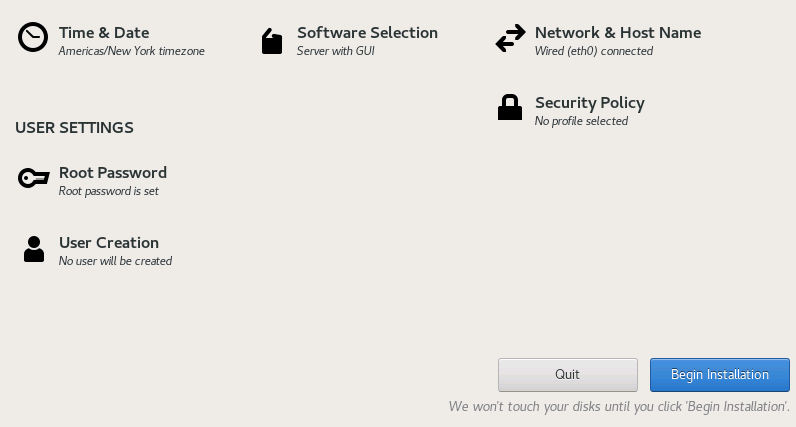The height and width of the screenshot is (427, 796).
Task: Open the Time & Date settings
Action: click(x=104, y=33)
